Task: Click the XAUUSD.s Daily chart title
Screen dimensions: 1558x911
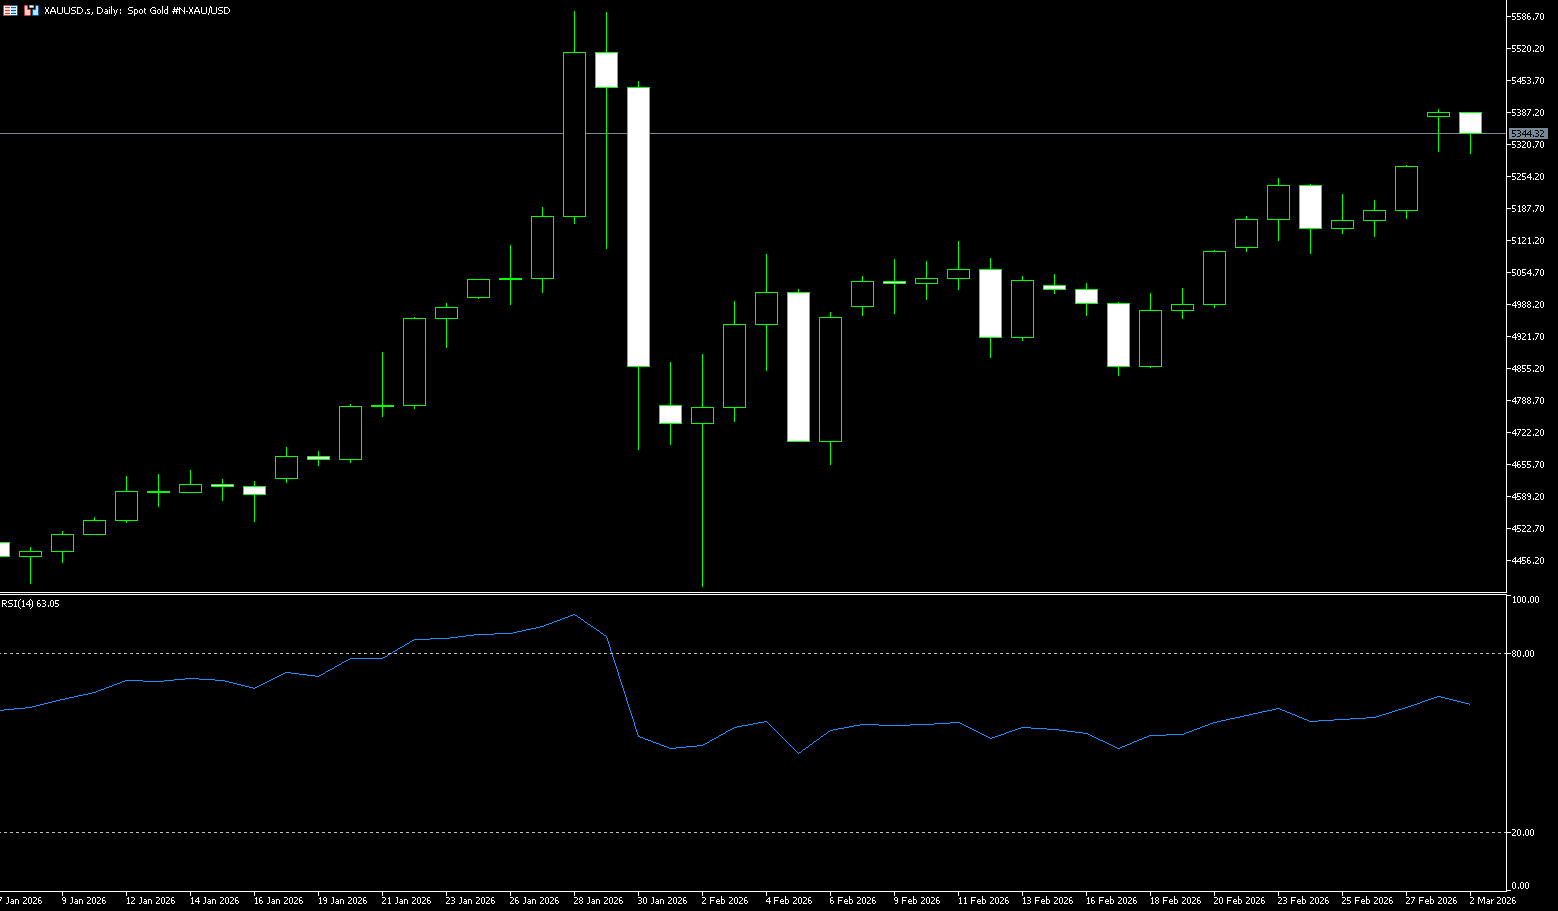Action: pyautogui.click(x=137, y=10)
